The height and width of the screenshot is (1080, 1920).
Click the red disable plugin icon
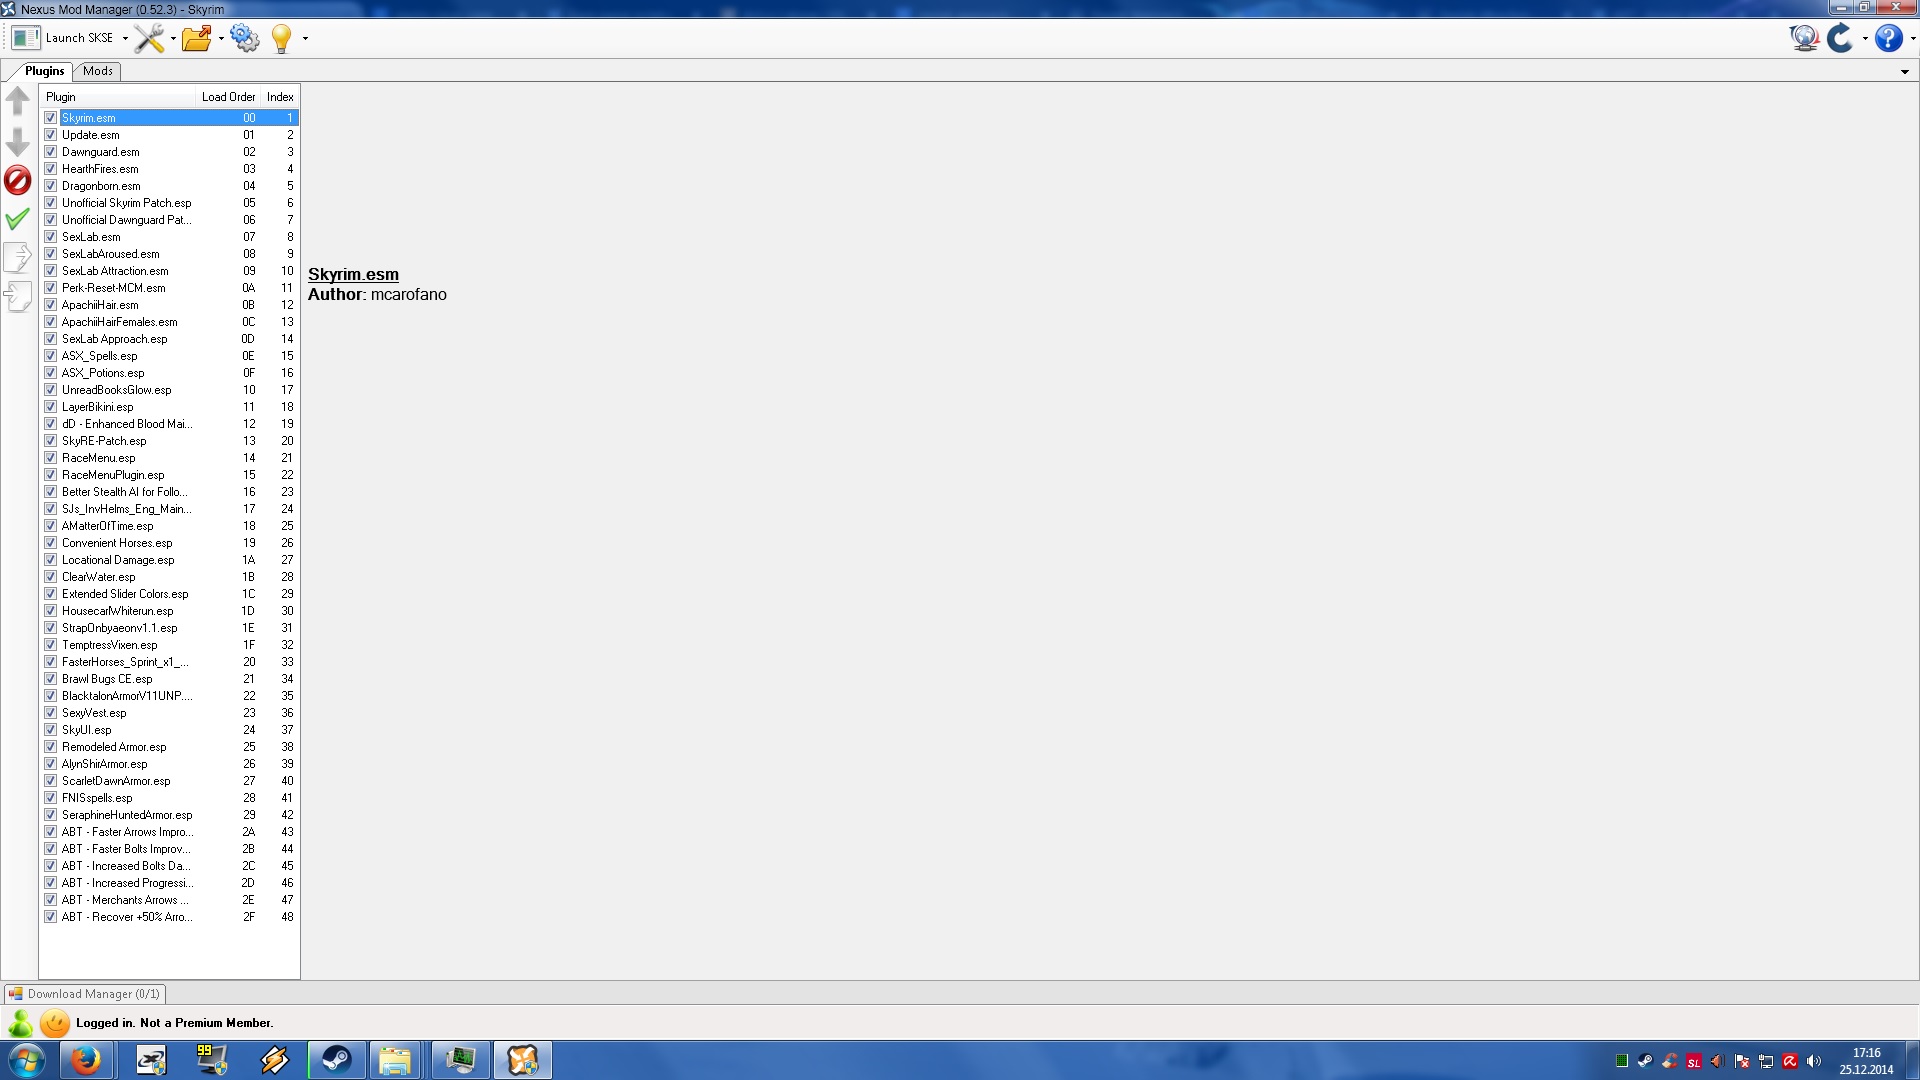coord(17,181)
